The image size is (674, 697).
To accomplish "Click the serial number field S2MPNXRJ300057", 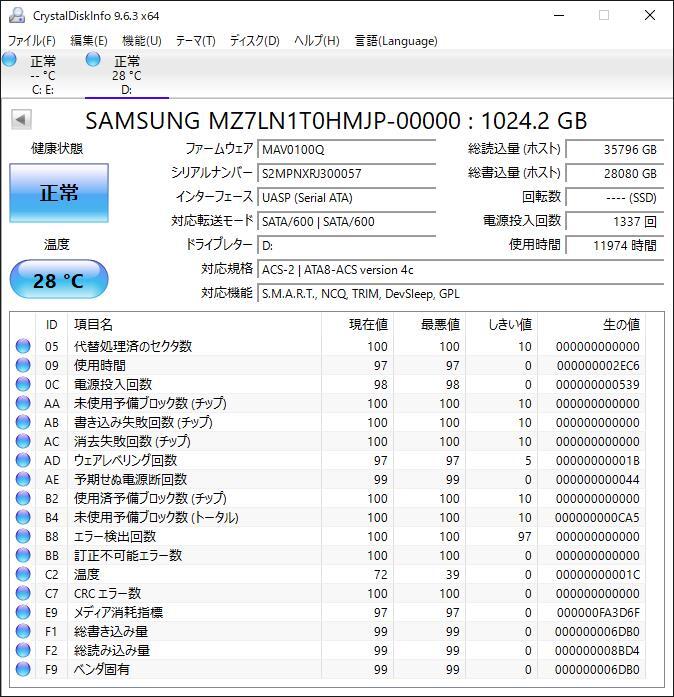I will pyautogui.click(x=346, y=173).
